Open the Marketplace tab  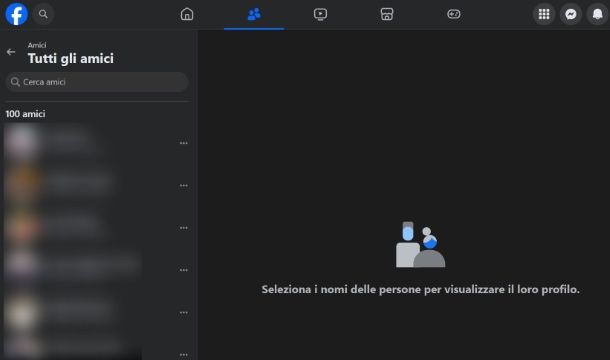tap(387, 14)
